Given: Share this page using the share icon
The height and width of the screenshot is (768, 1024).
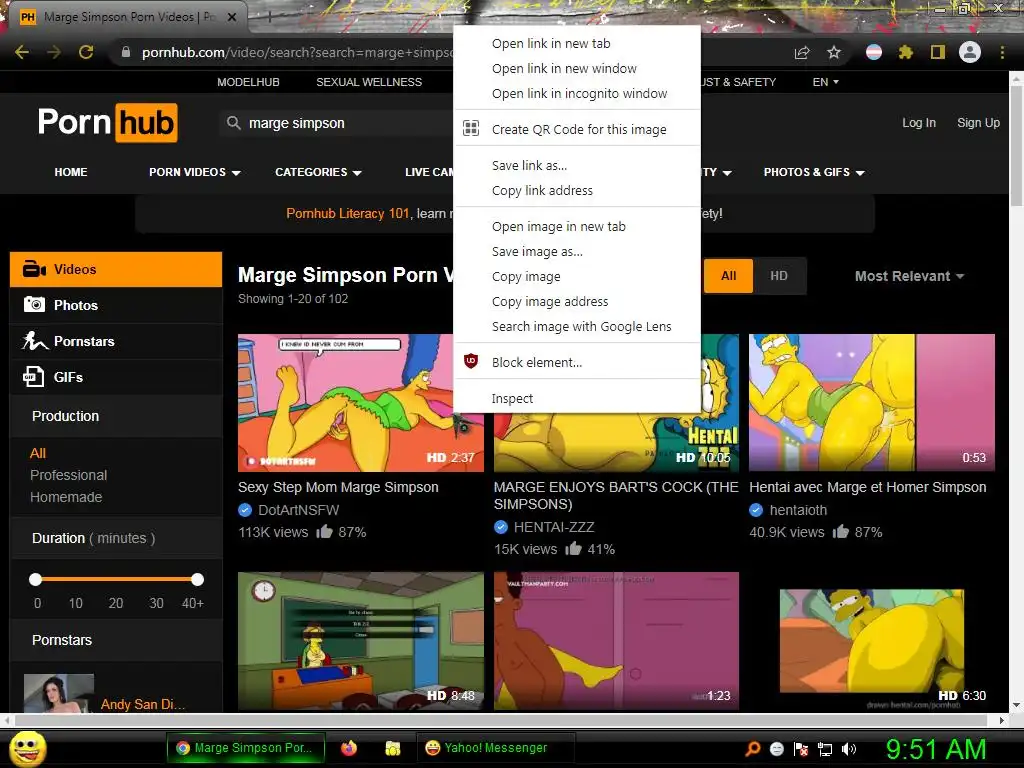Looking at the screenshot, I should (x=801, y=52).
